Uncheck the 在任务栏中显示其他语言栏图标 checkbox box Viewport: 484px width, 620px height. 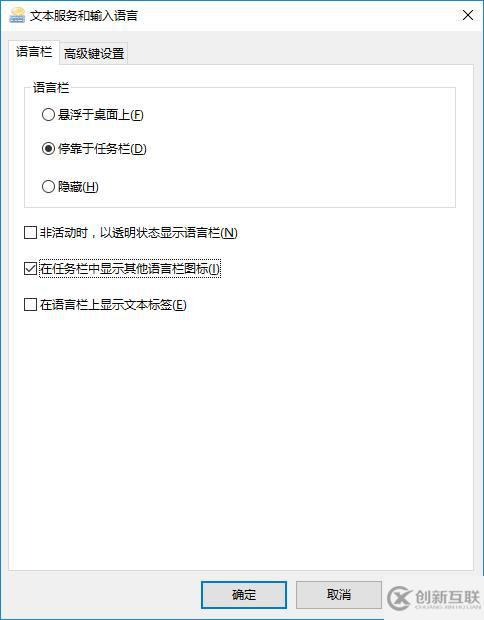[30, 268]
